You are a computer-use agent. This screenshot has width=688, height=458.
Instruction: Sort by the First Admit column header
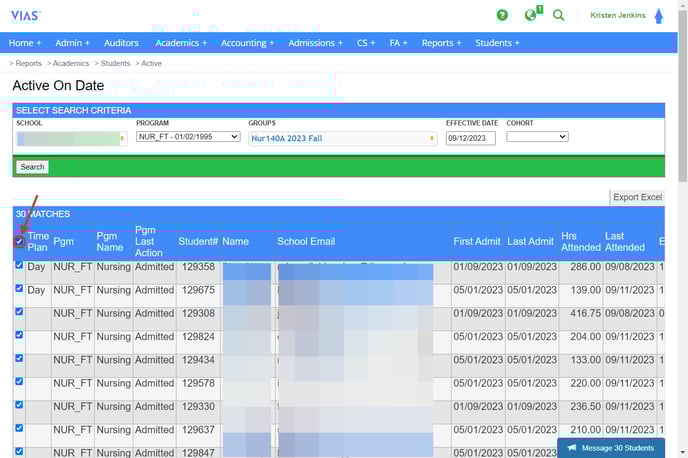pos(477,241)
